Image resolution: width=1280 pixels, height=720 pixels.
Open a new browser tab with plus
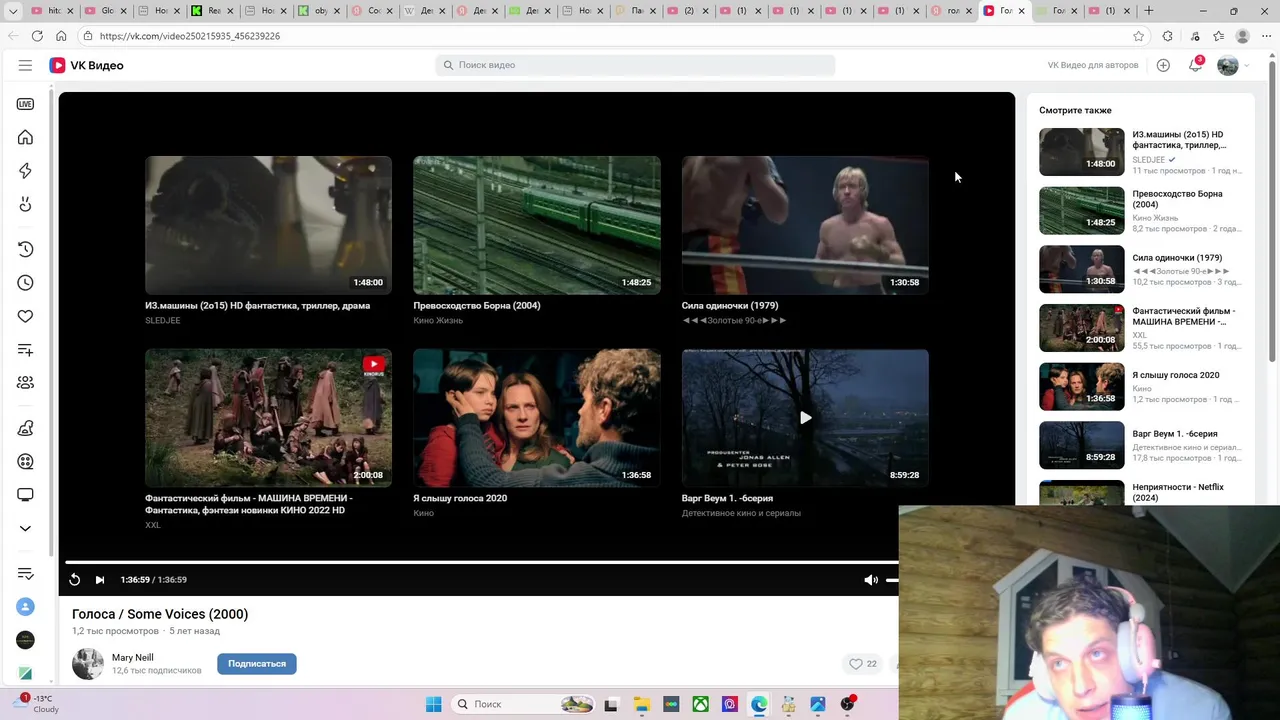coord(1148,11)
